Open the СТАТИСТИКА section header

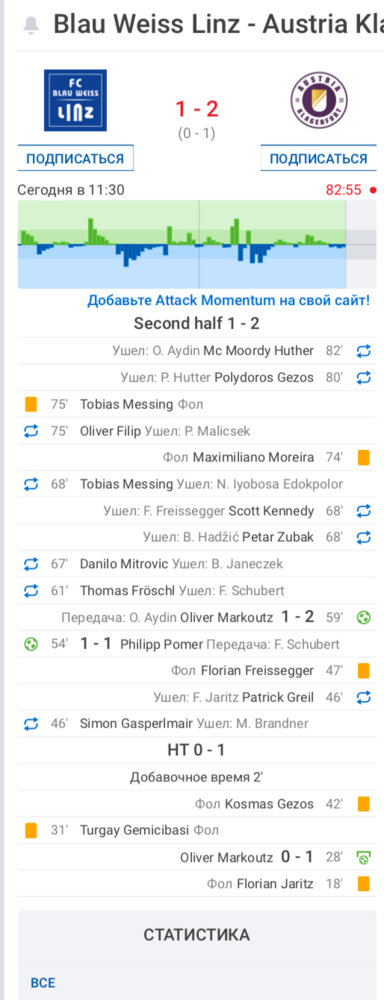click(196, 935)
